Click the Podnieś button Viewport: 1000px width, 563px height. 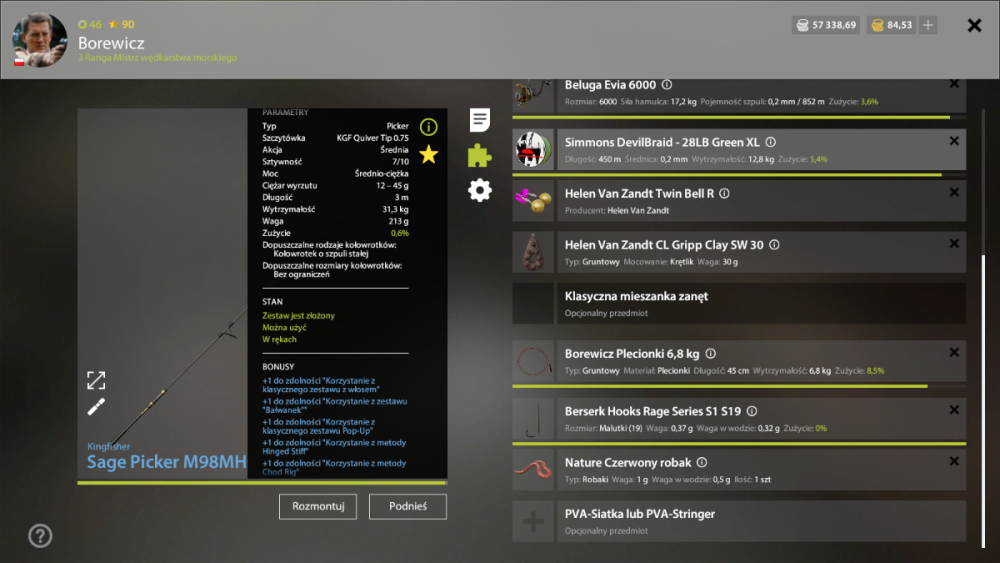(x=408, y=506)
